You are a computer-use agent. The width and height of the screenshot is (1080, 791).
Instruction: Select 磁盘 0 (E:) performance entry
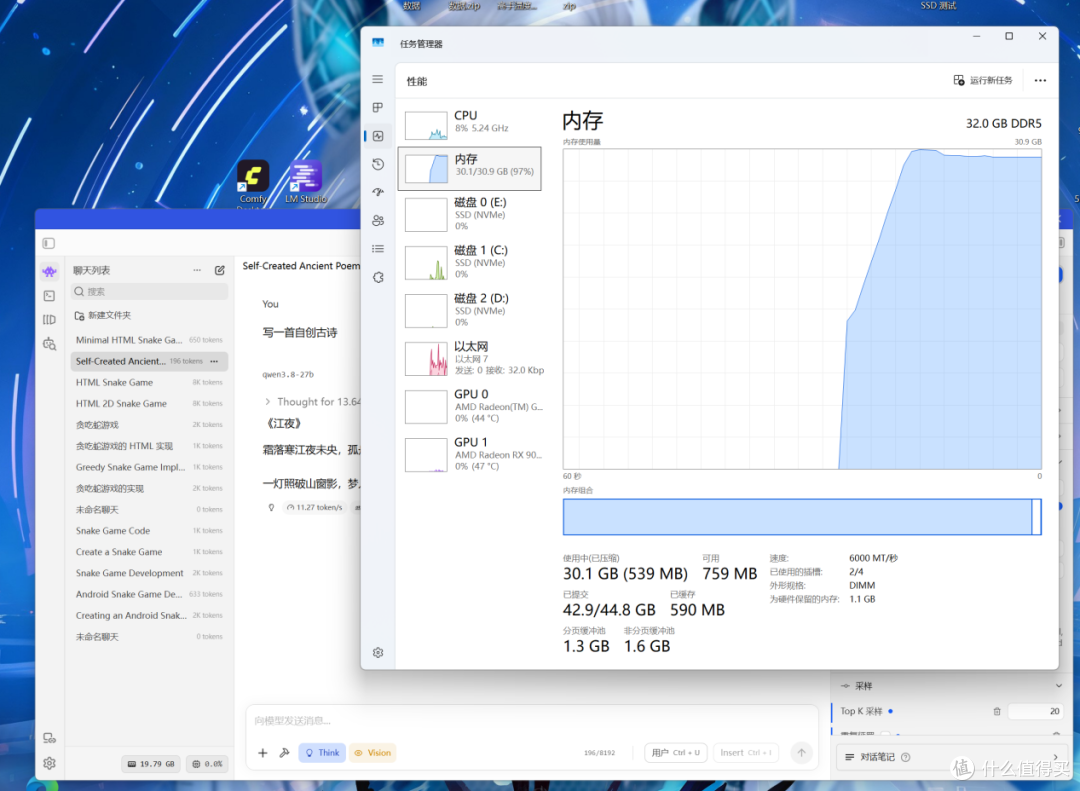[470, 214]
